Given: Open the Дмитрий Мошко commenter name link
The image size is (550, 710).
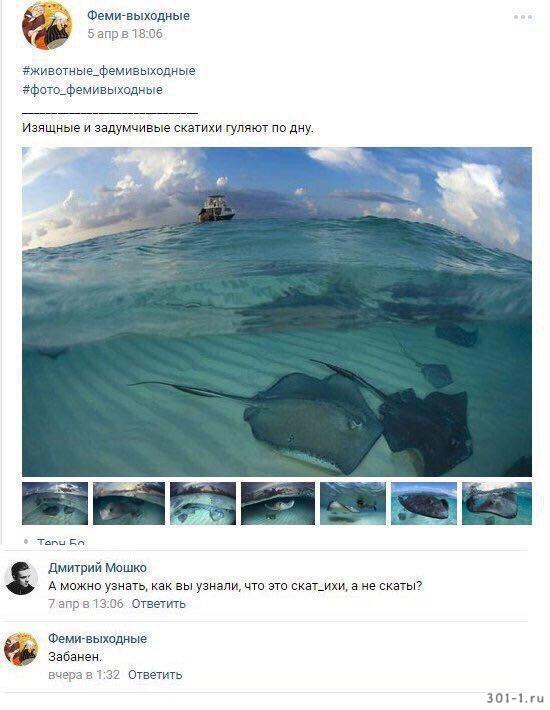Looking at the screenshot, I should [x=97, y=568].
